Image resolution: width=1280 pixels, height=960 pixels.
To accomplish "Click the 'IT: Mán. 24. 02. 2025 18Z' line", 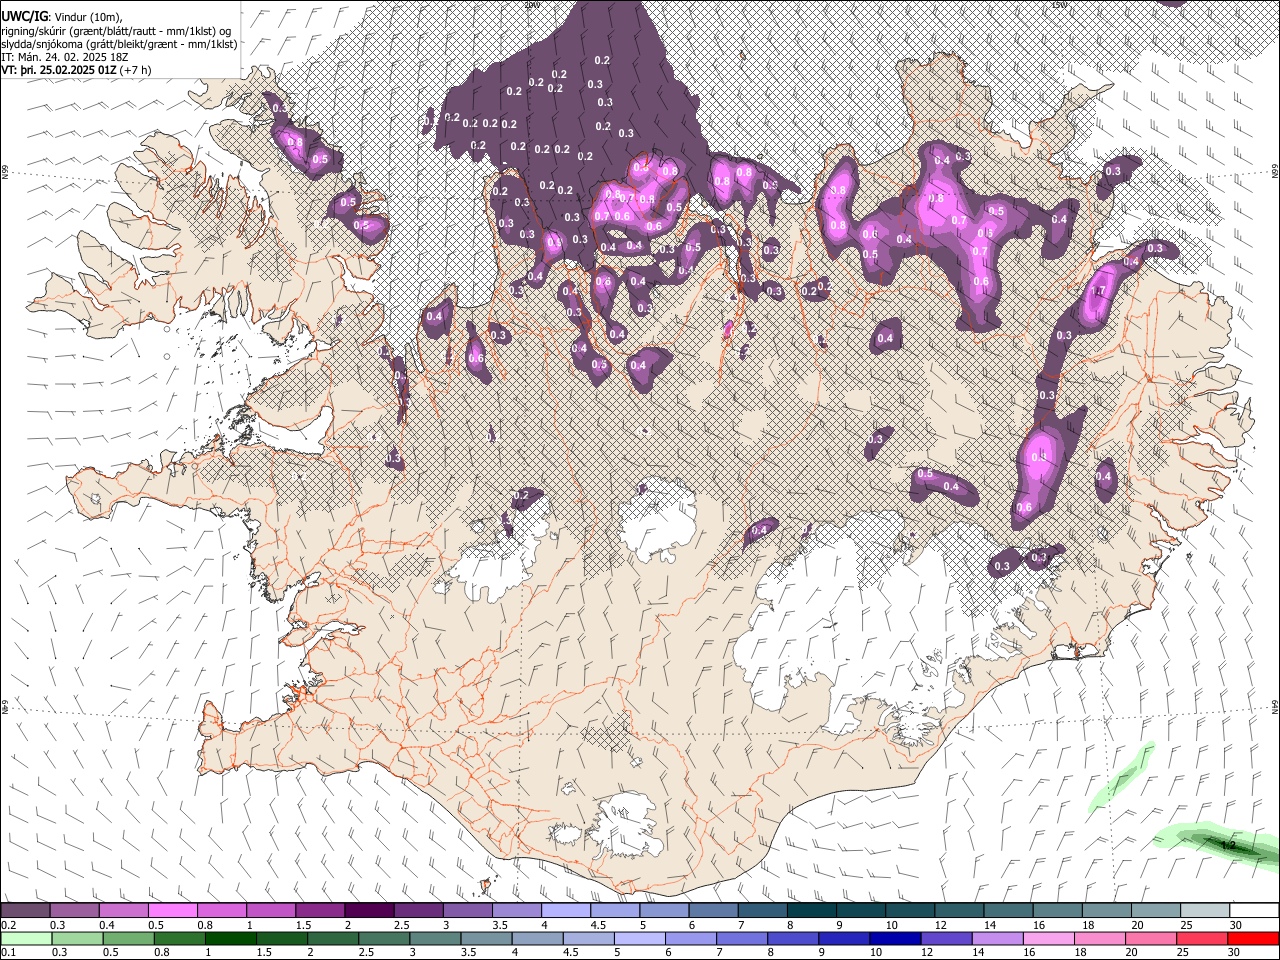I will click(x=65, y=57).
